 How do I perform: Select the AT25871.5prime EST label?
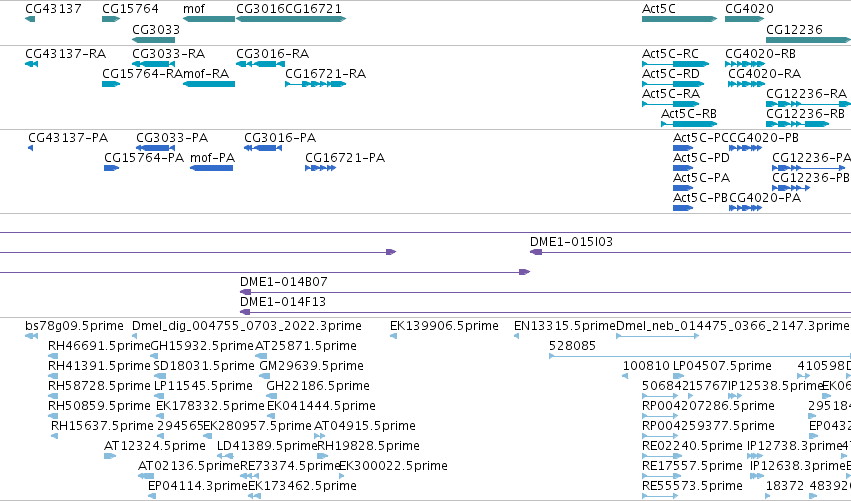306,346
